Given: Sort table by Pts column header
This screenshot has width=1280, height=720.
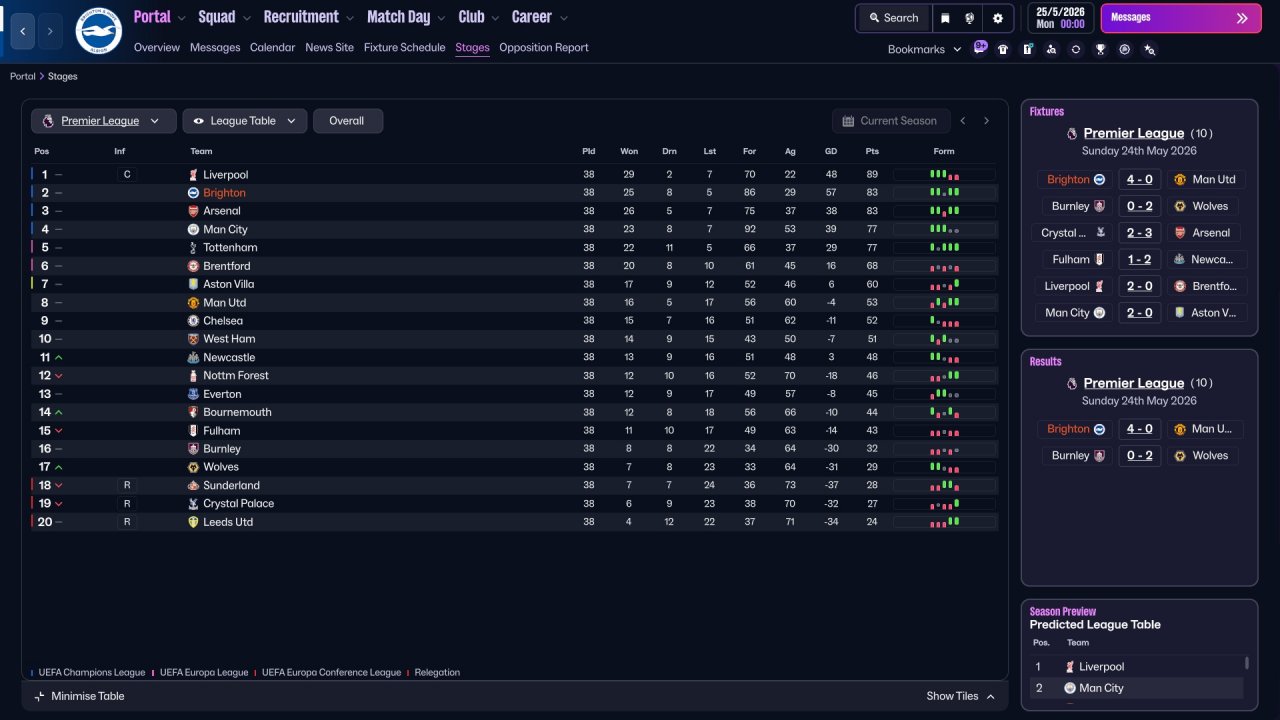Looking at the screenshot, I should point(872,152).
